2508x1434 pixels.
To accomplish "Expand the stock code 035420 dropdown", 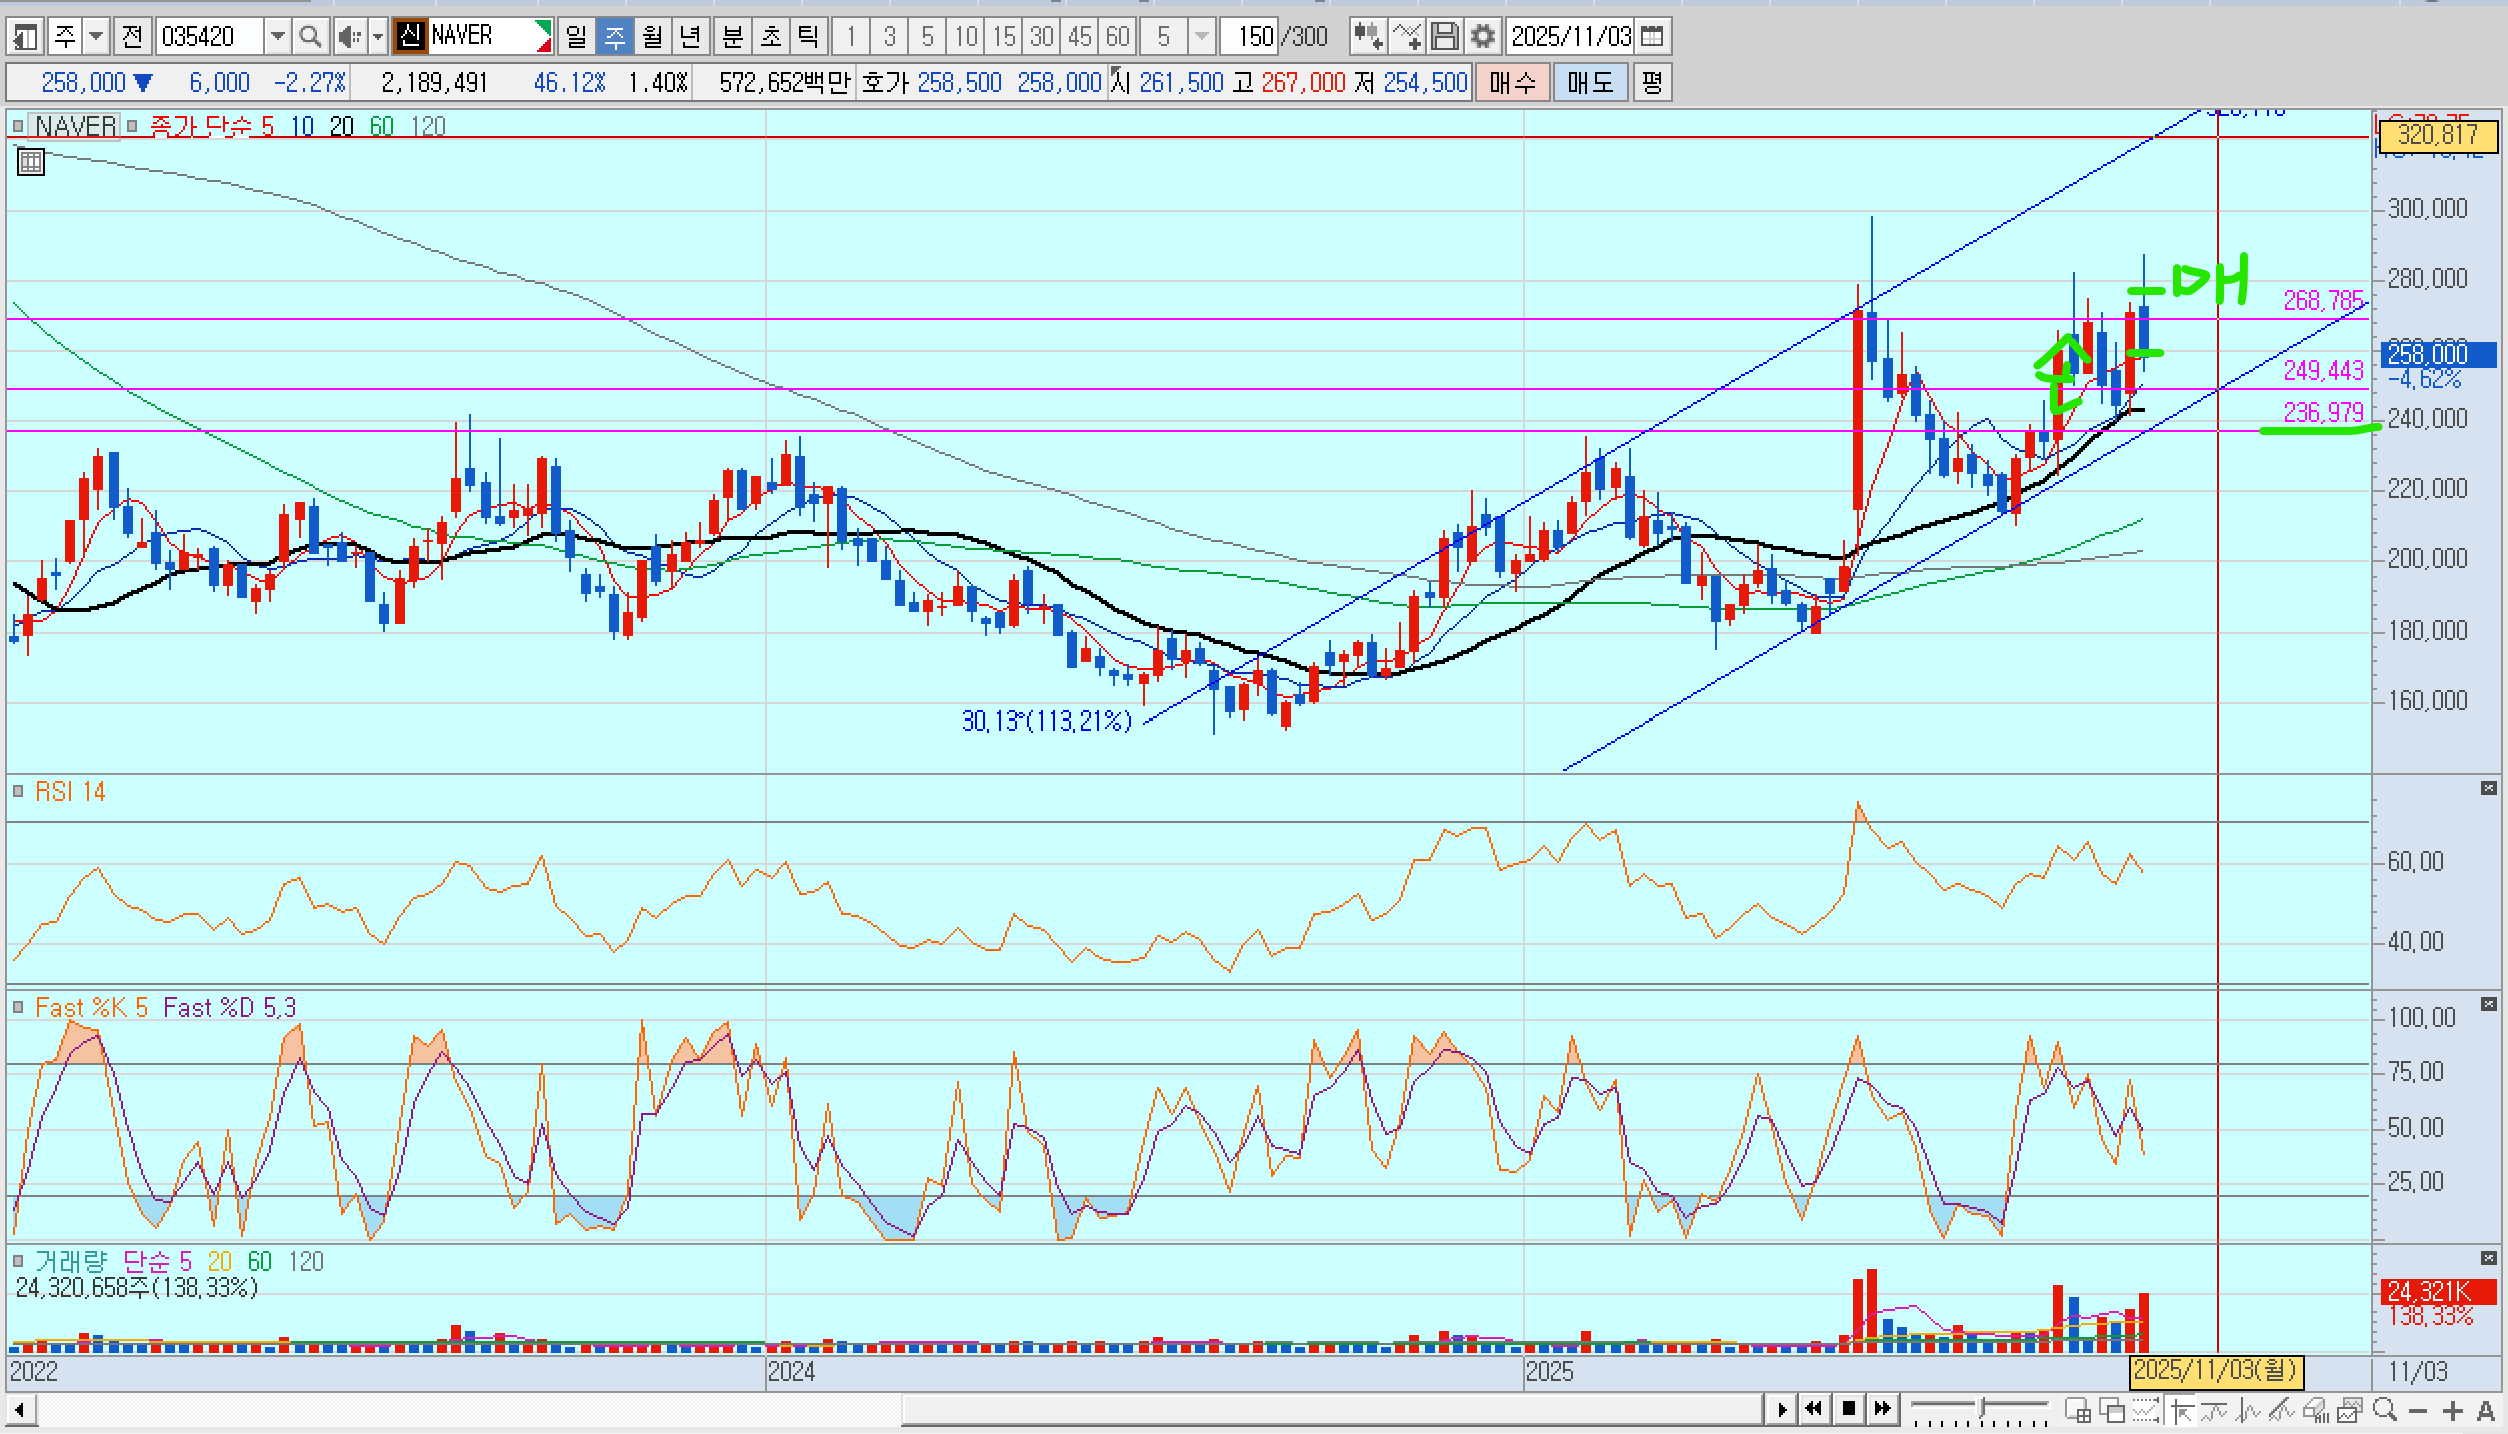I will pos(277,37).
